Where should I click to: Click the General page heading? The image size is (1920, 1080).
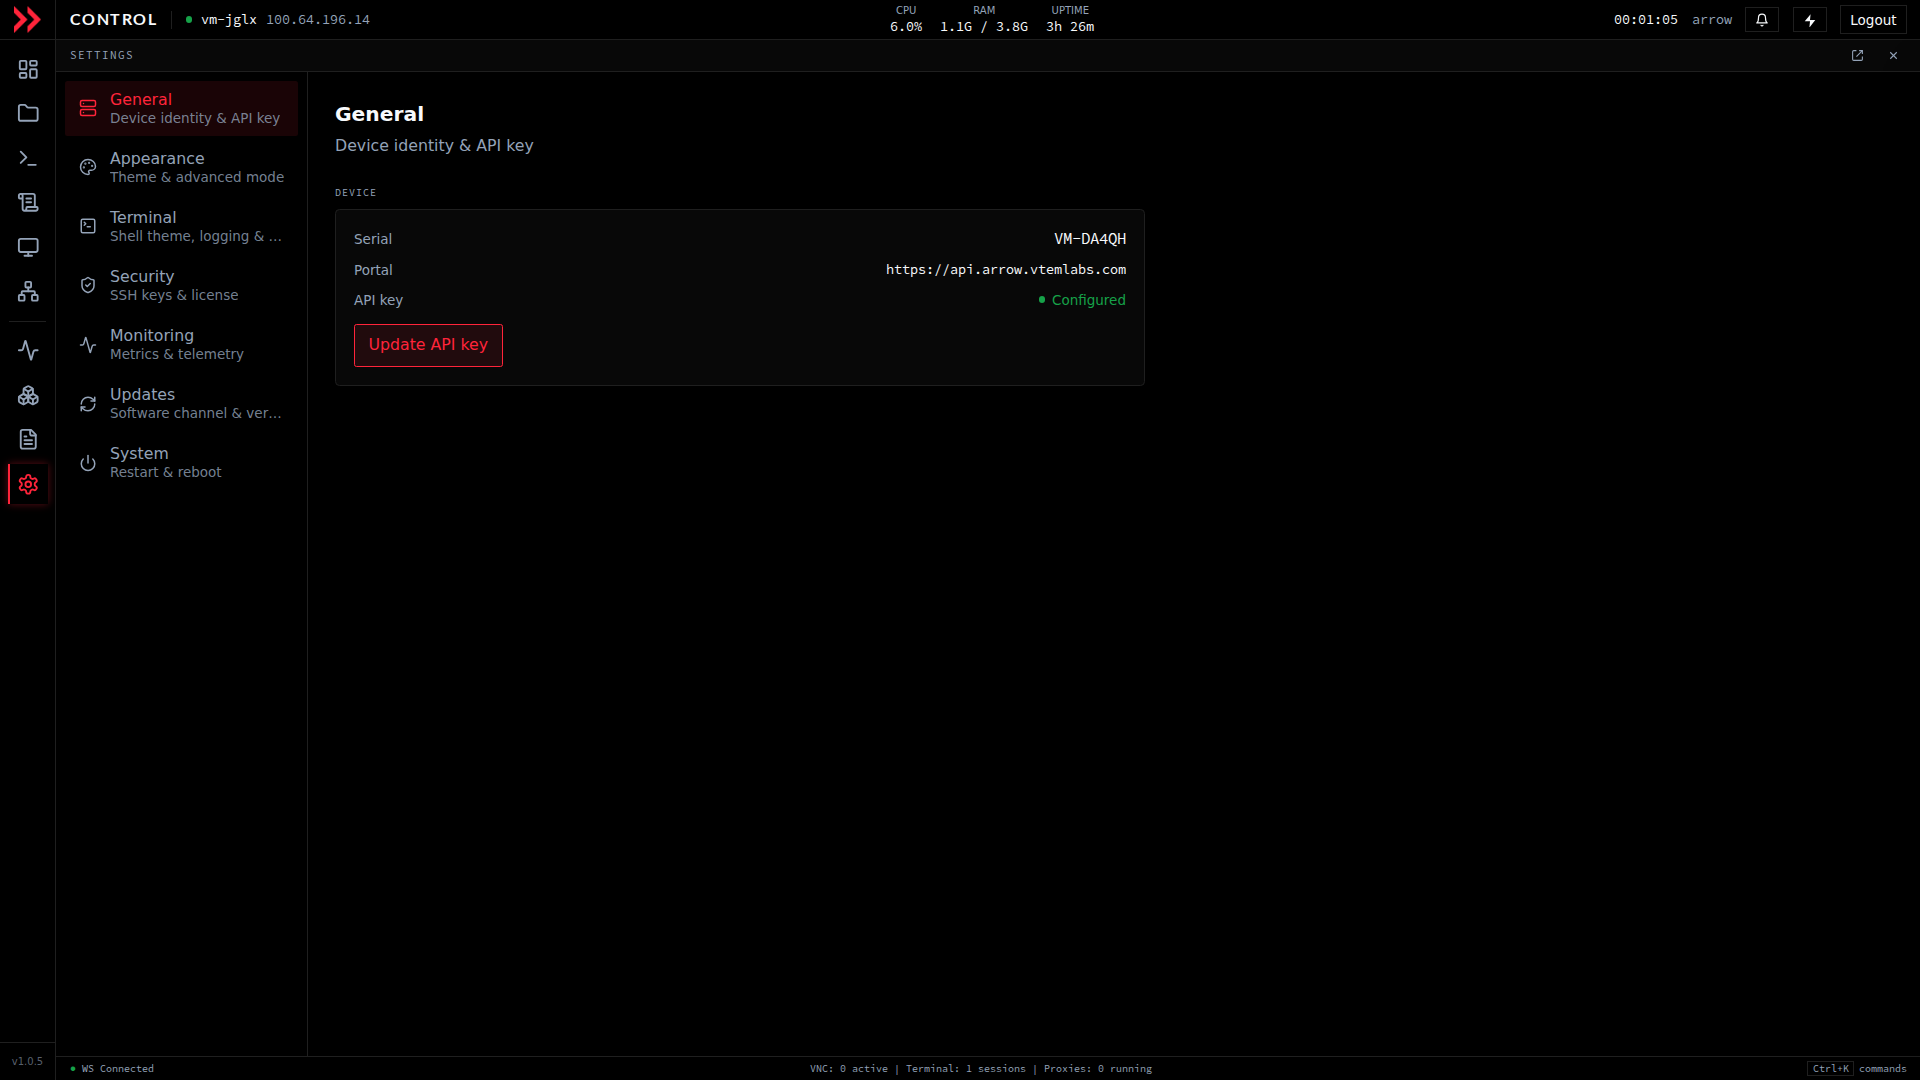pos(379,114)
